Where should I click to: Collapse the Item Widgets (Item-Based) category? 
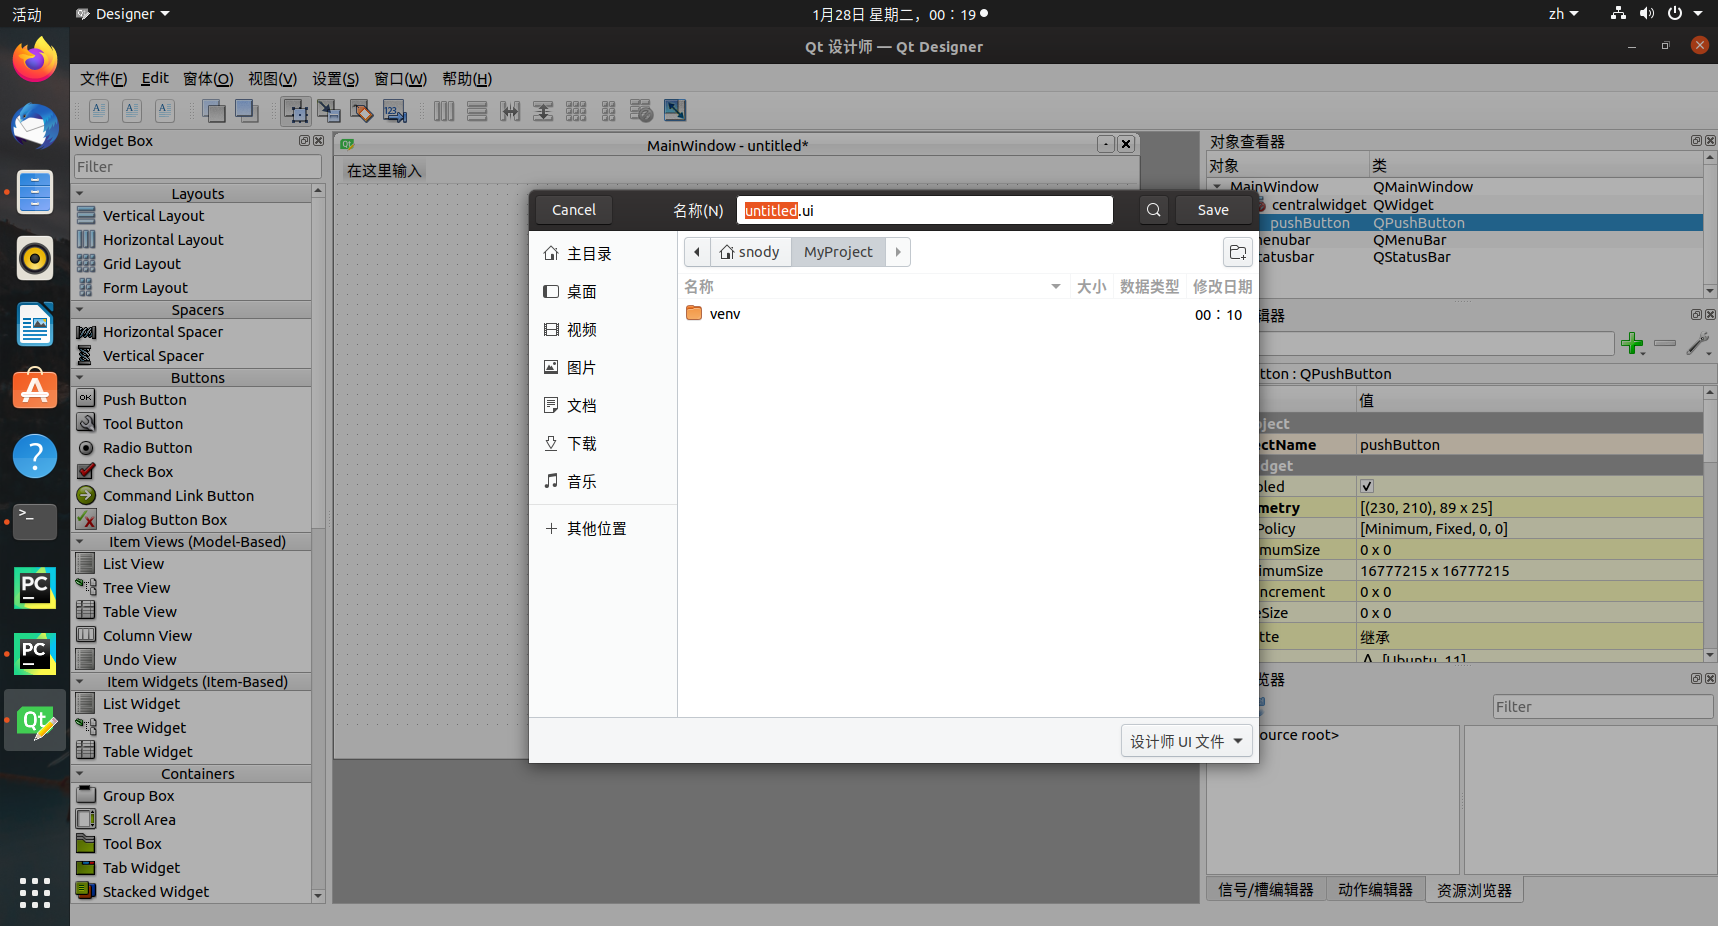click(79, 682)
